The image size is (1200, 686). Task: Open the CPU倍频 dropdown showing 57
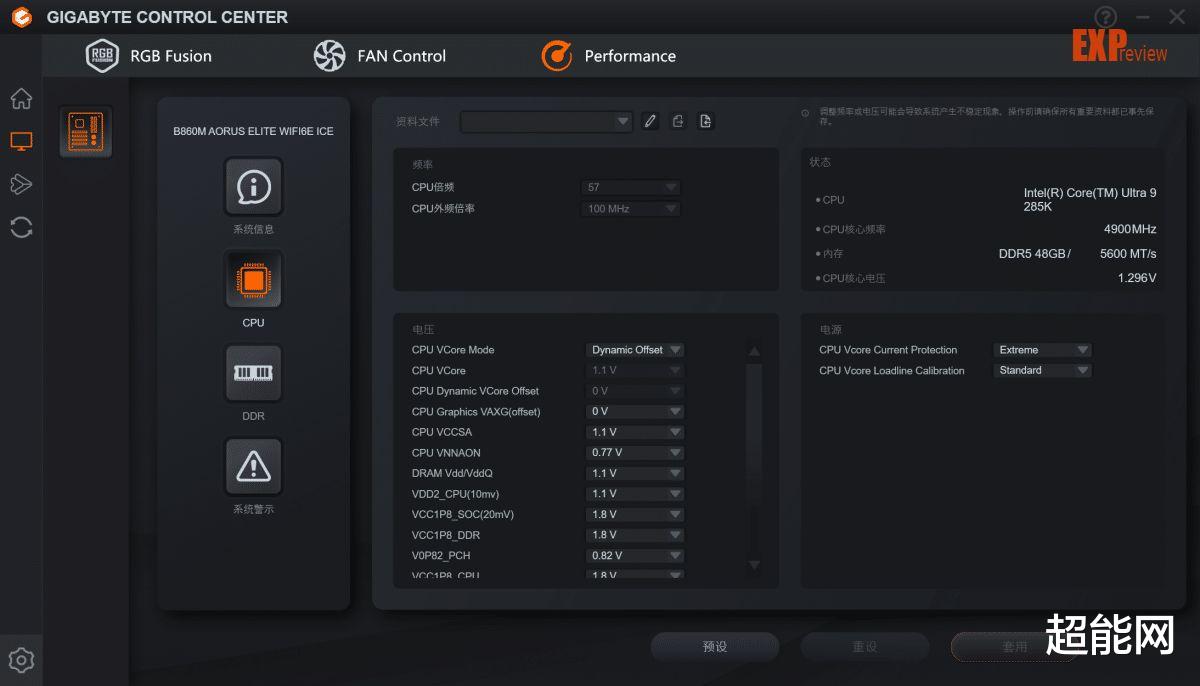point(631,187)
